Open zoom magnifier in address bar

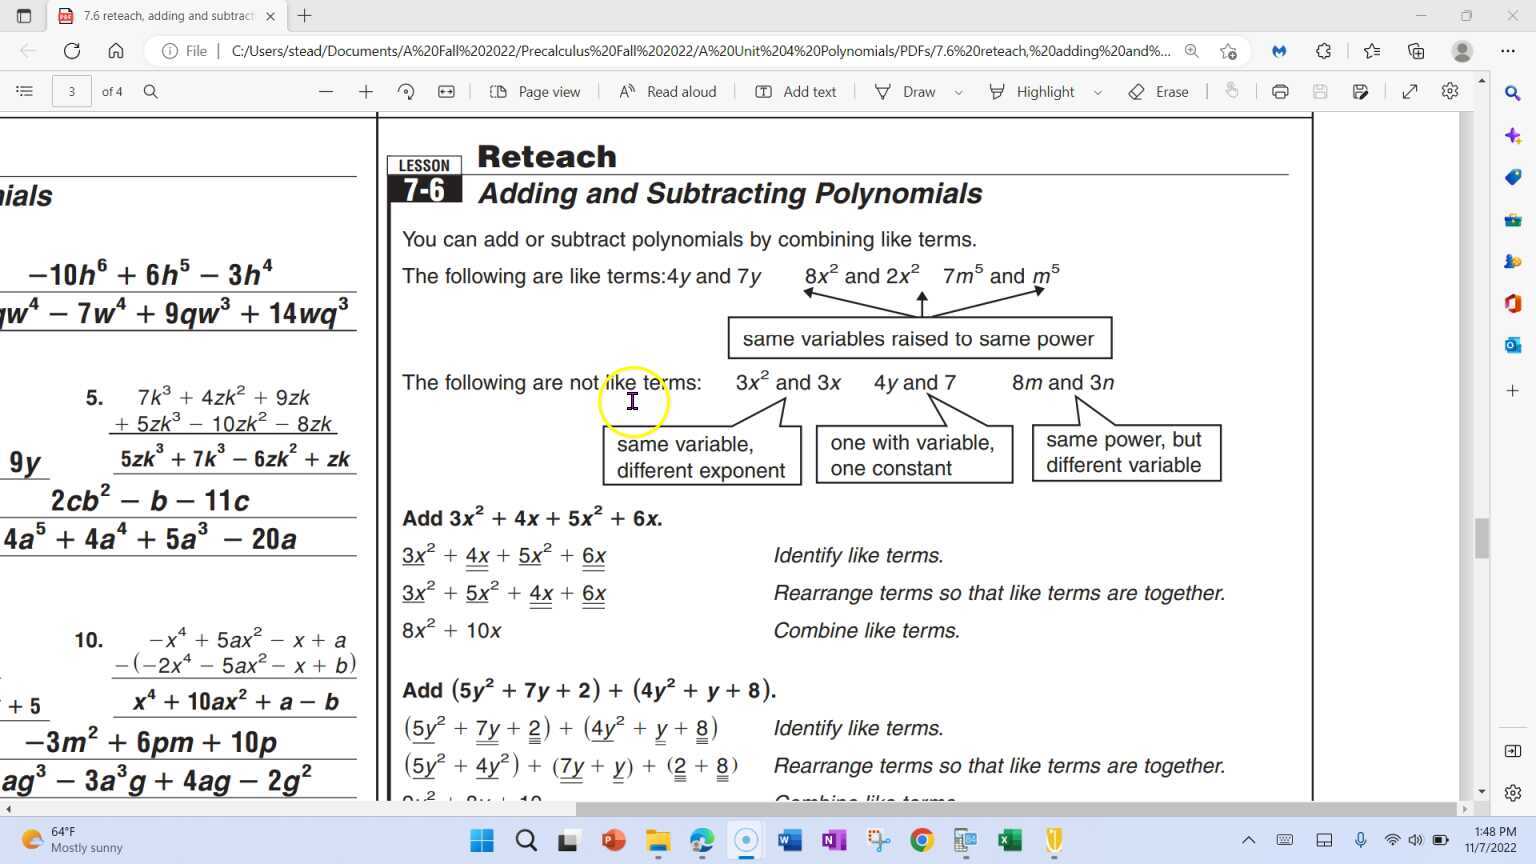(1191, 51)
